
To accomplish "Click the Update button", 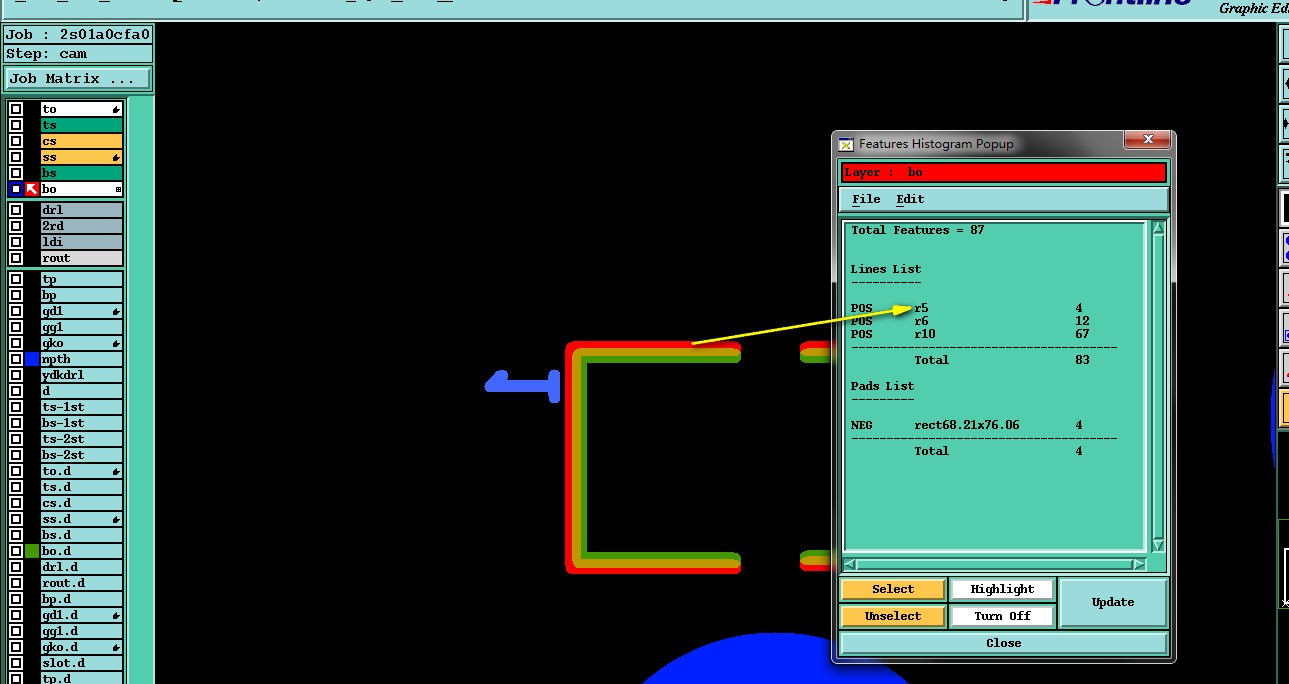I will 1113,602.
